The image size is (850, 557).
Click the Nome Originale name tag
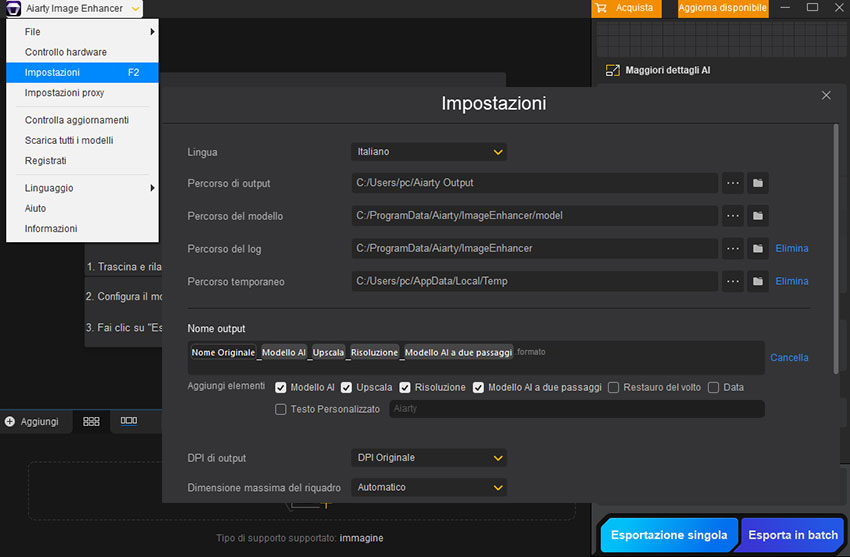click(x=223, y=352)
